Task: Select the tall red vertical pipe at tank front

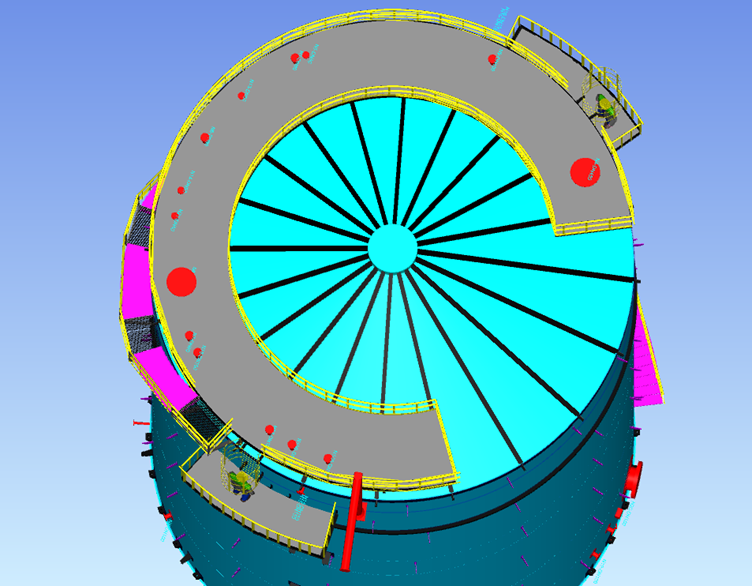Action: (x=353, y=522)
